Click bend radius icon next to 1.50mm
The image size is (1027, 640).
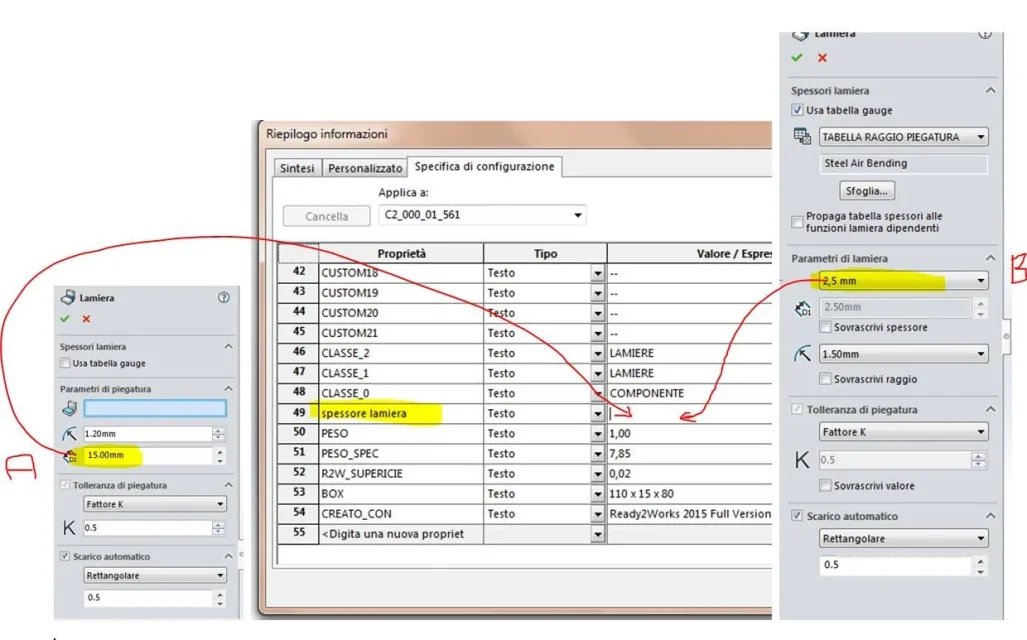pyautogui.click(x=802, y=354)
